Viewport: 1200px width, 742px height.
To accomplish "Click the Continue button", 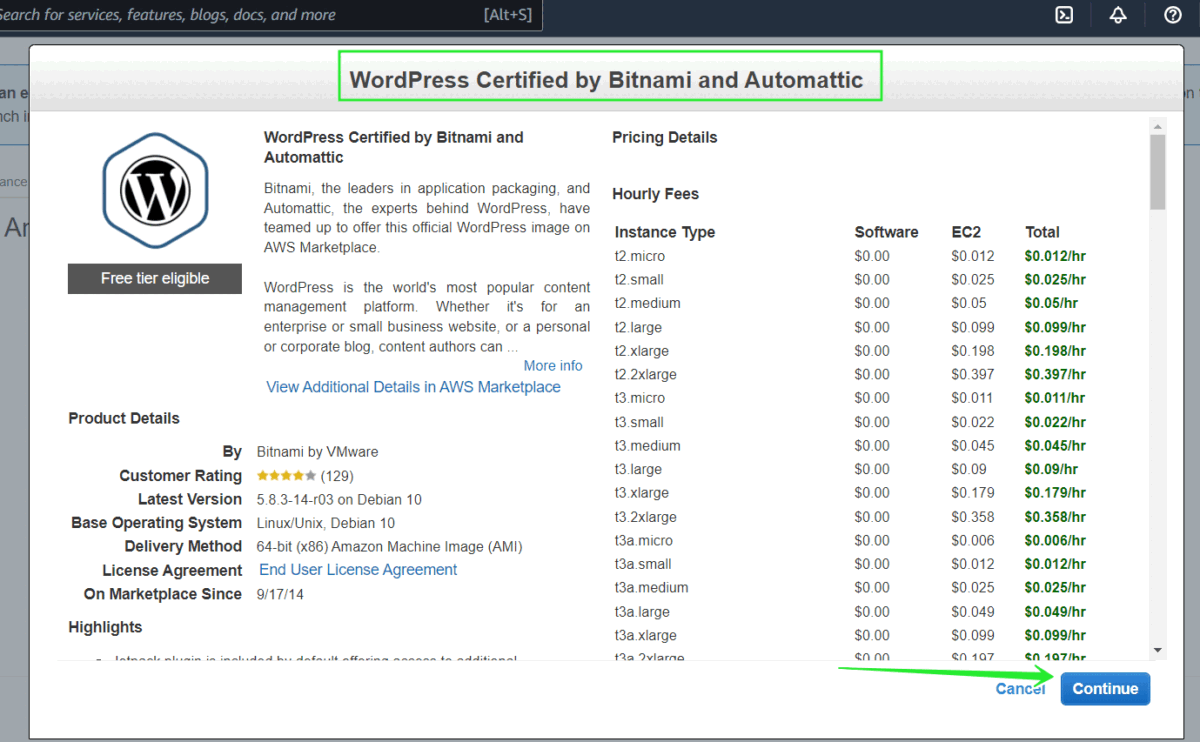I will coord(1105,689).
